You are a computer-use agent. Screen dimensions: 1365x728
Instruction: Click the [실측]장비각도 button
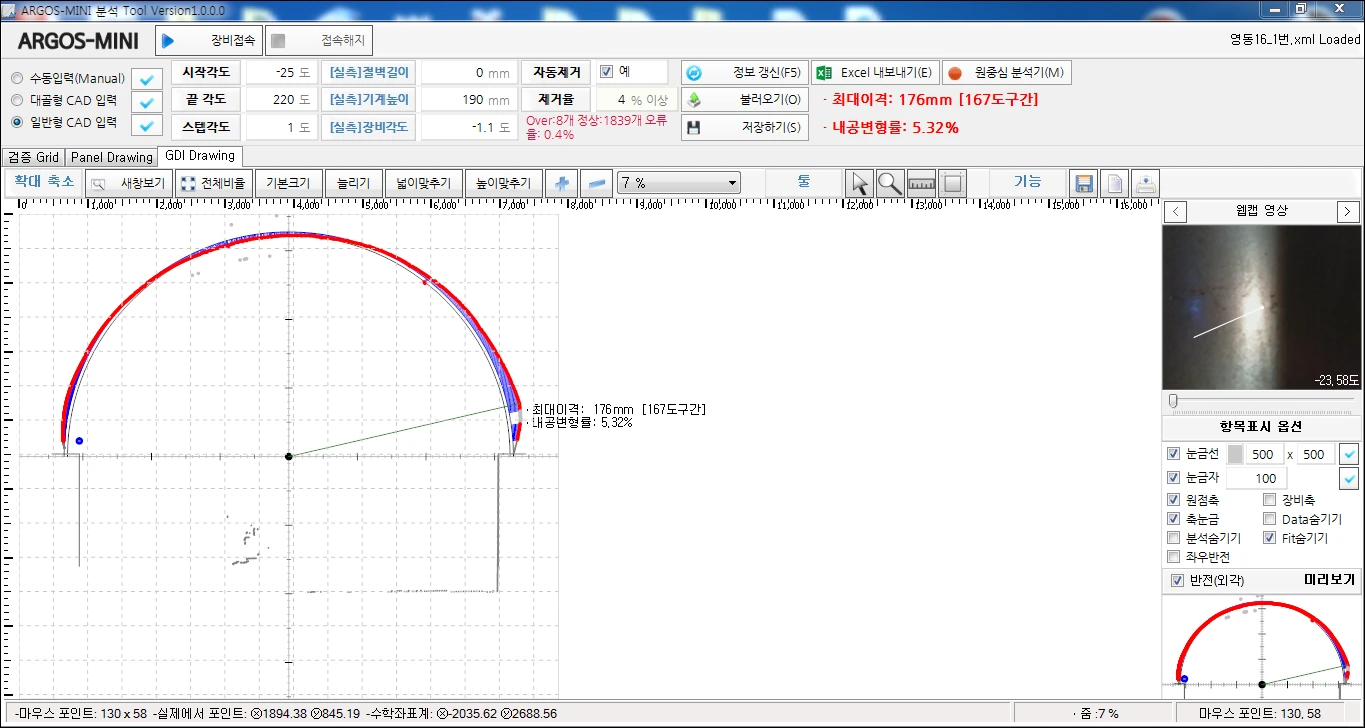[x=369, y=127]
